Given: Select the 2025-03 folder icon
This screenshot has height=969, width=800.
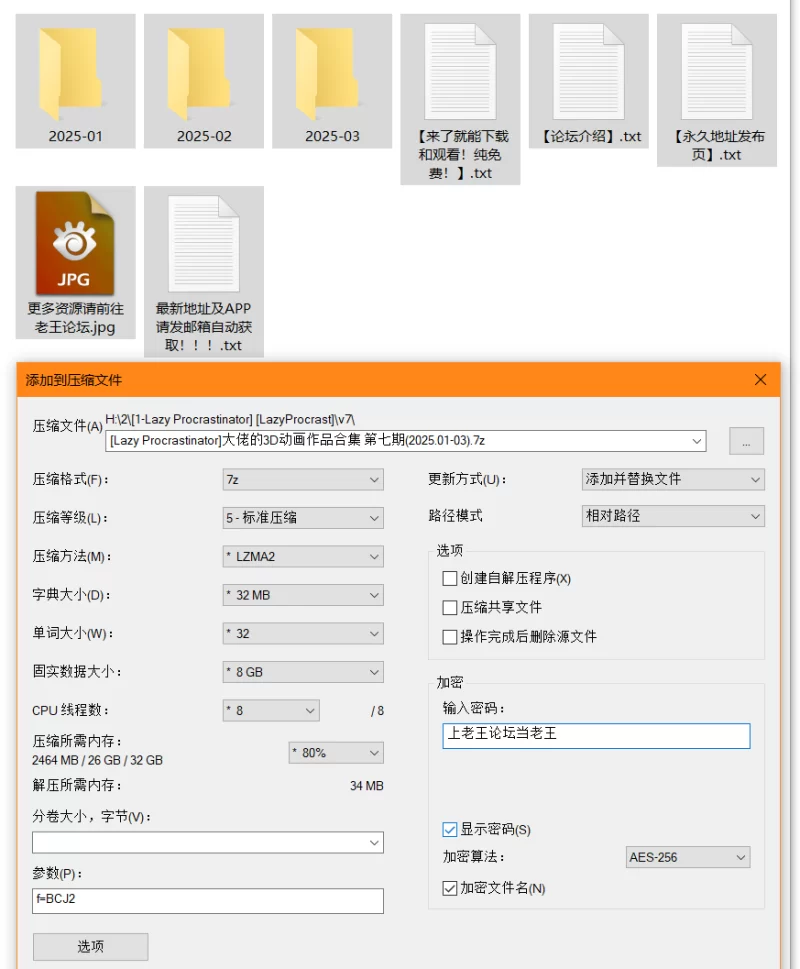Looking at the screenshot, I should point(328,74).
